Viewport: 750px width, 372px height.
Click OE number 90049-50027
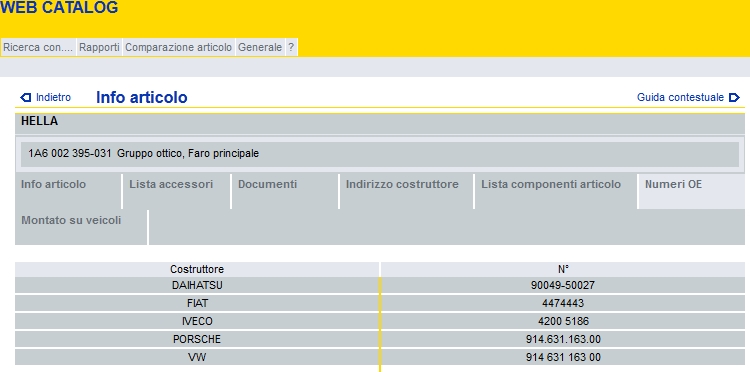pyautogui.click(x=563, y=285)
